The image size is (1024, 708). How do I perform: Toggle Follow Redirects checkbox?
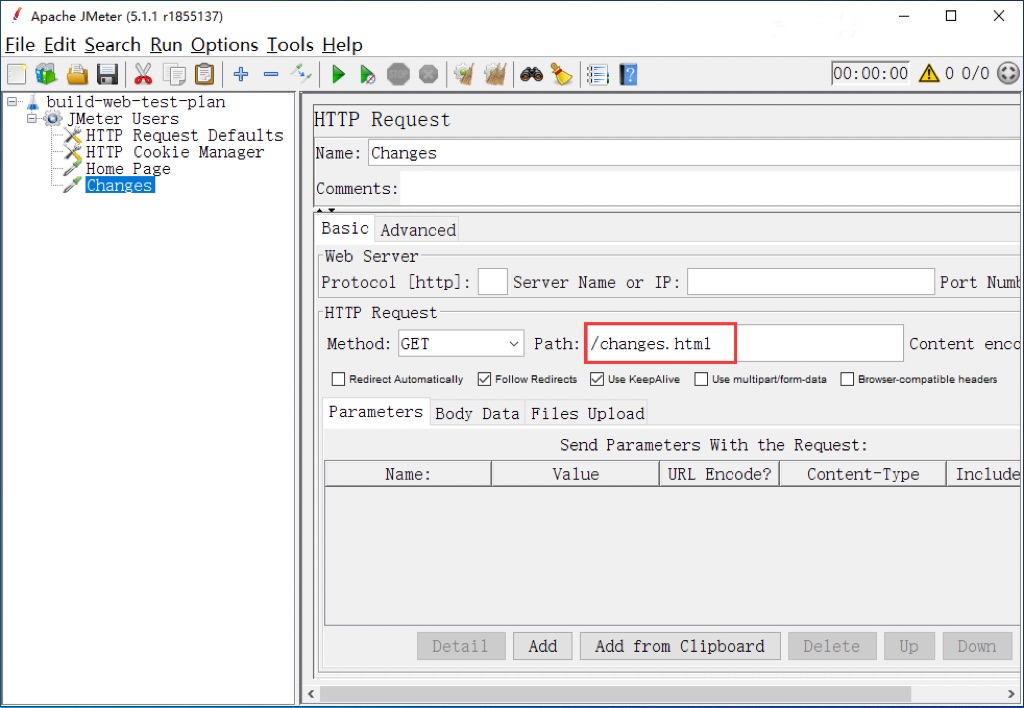click(x=484, y=379)
